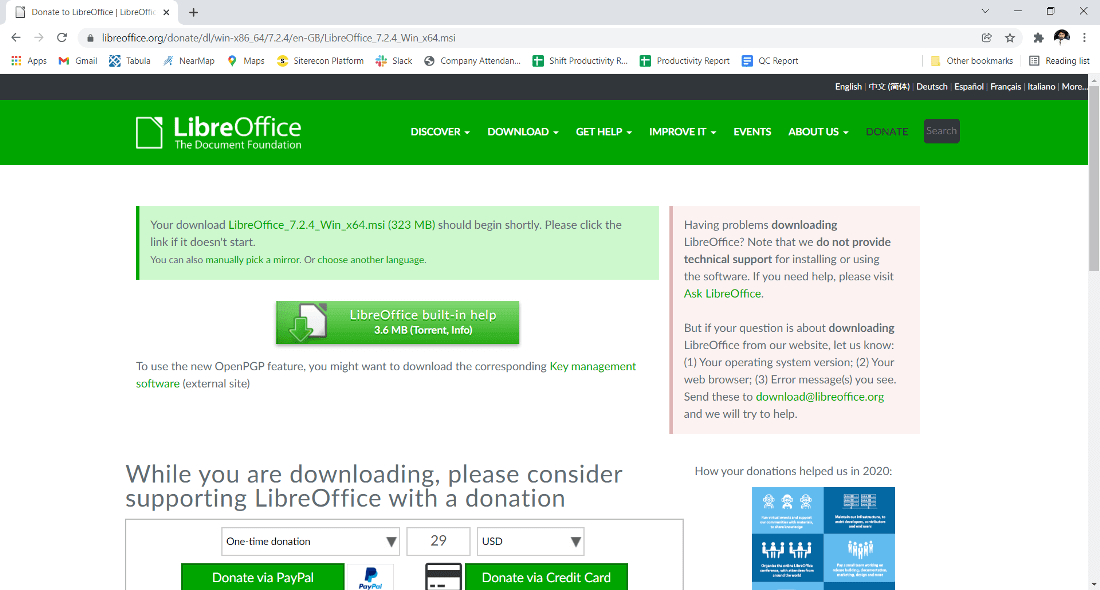The width and height of the screenshot is (1100, 590).
Task: Open the tab search chevron
Action: click(x=985, y=11)
